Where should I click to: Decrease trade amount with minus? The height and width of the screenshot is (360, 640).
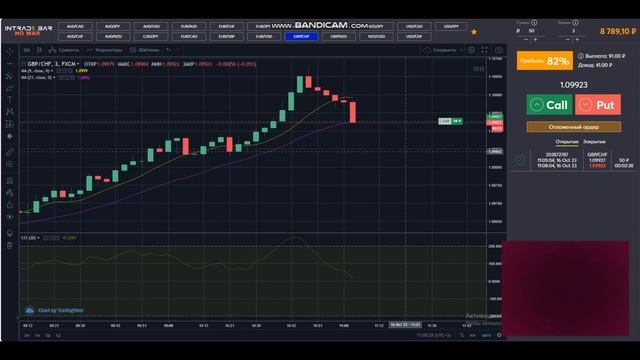pyautogui.click(x=526, y=40)
